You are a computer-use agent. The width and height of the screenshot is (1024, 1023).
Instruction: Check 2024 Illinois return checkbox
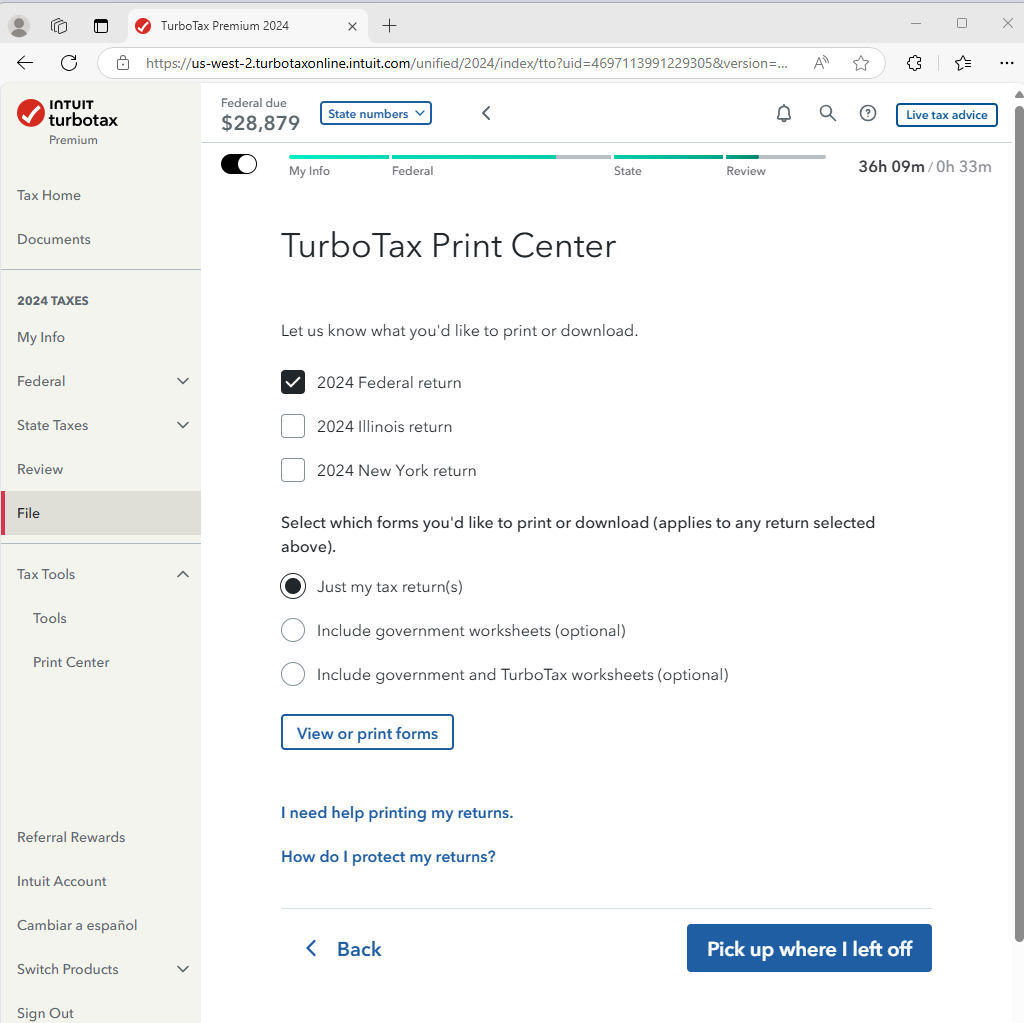click(x=293, y=426)
